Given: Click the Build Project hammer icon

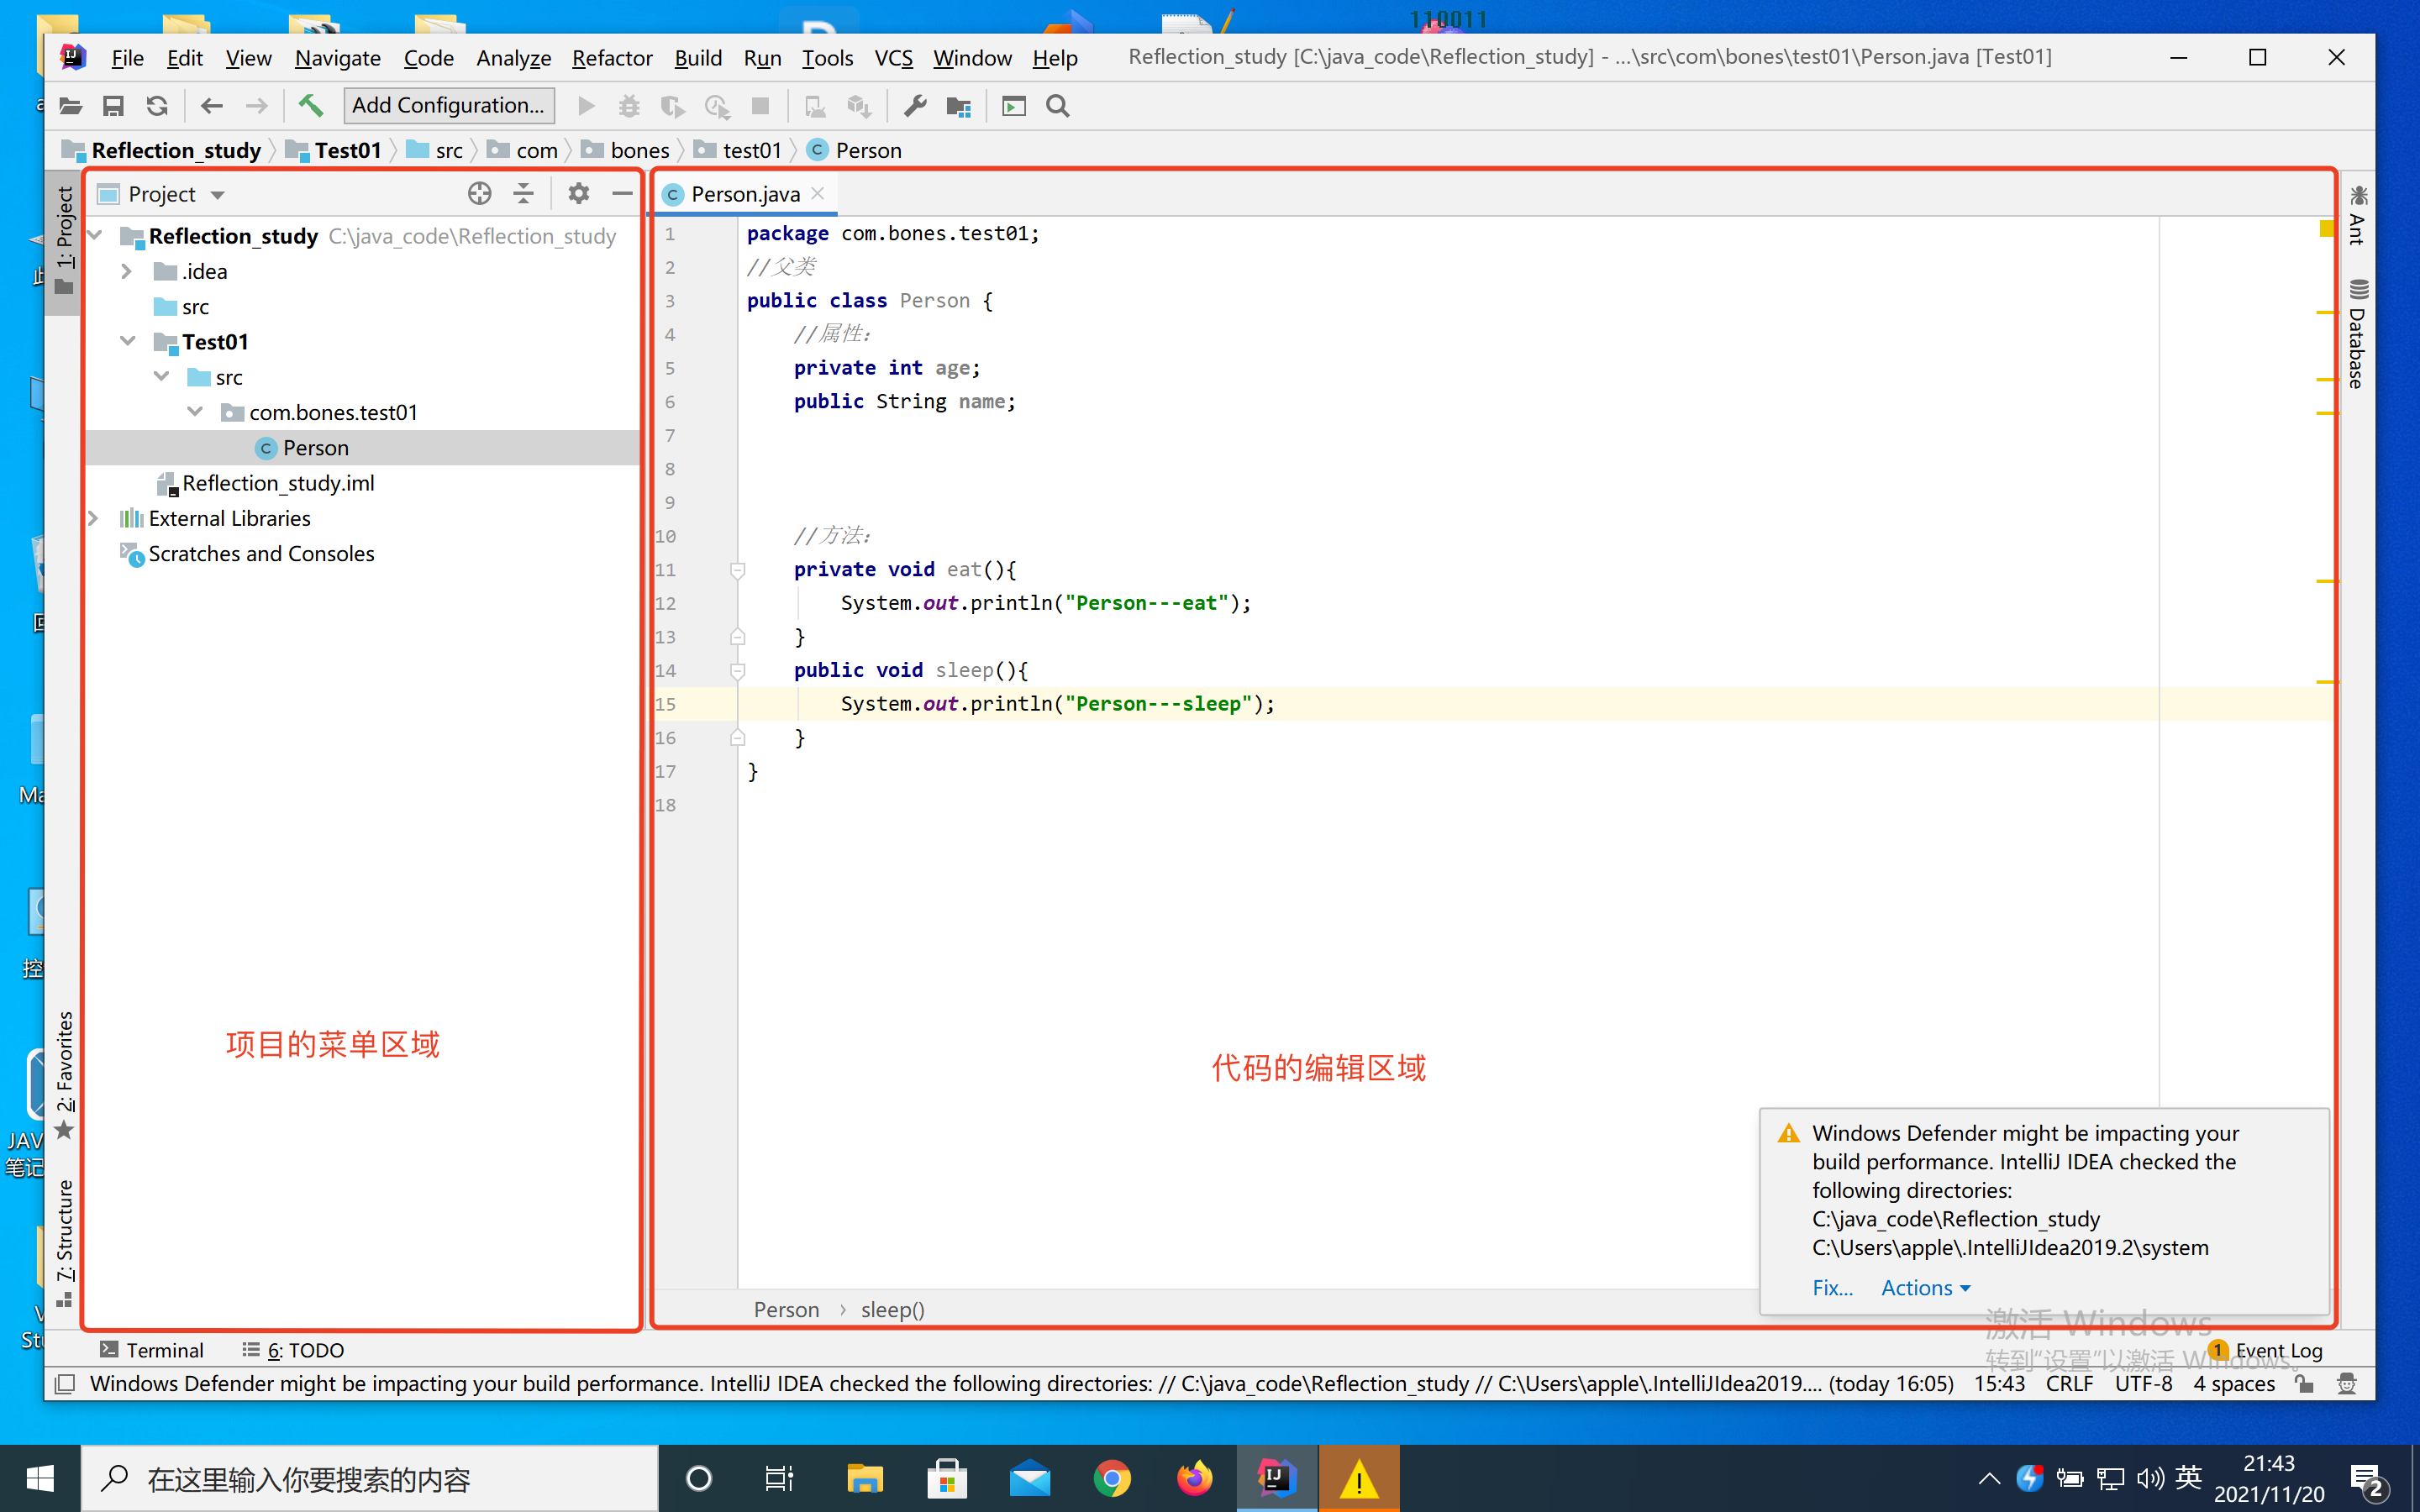Looking at the screenshot, I should 311,105.
